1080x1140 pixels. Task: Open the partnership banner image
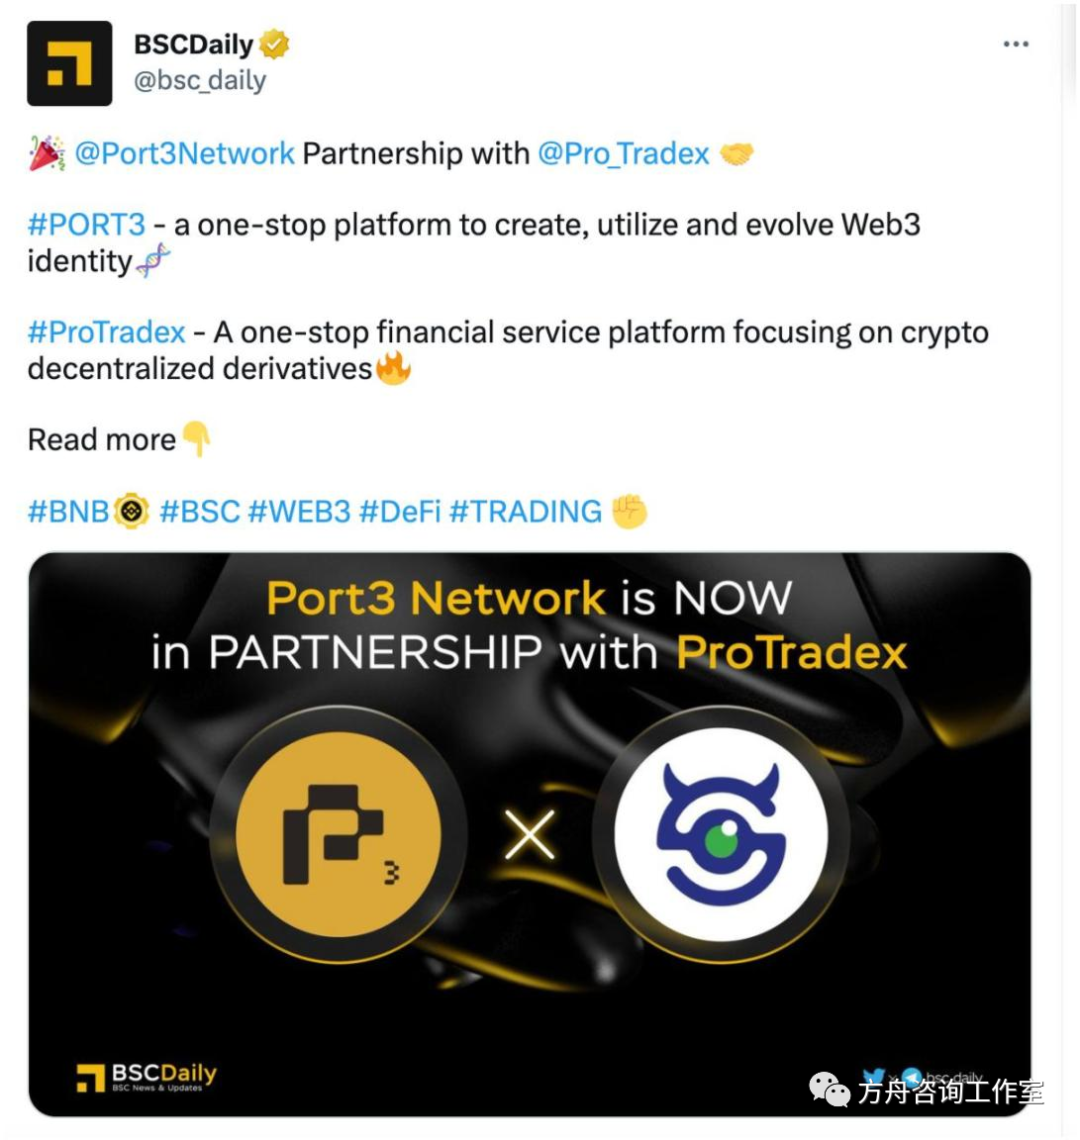point(529,834)
